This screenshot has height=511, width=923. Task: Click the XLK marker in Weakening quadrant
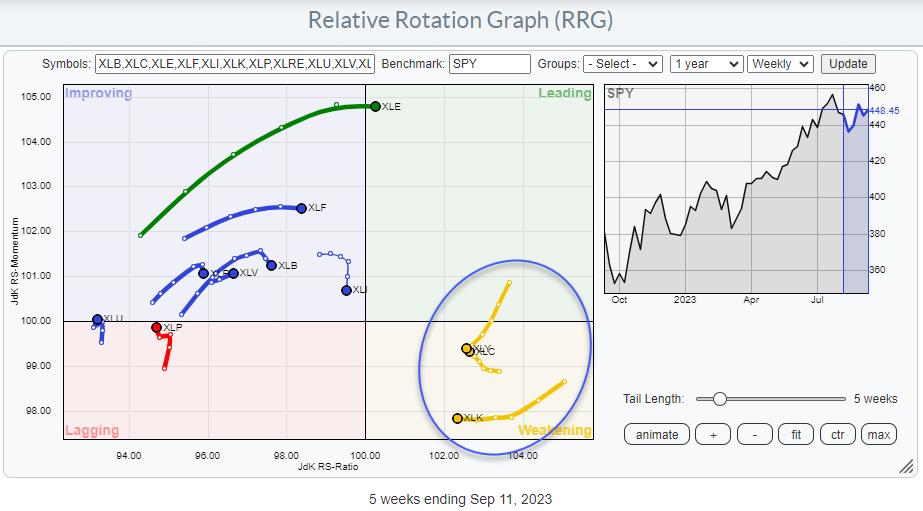click(x=457, y=418)
